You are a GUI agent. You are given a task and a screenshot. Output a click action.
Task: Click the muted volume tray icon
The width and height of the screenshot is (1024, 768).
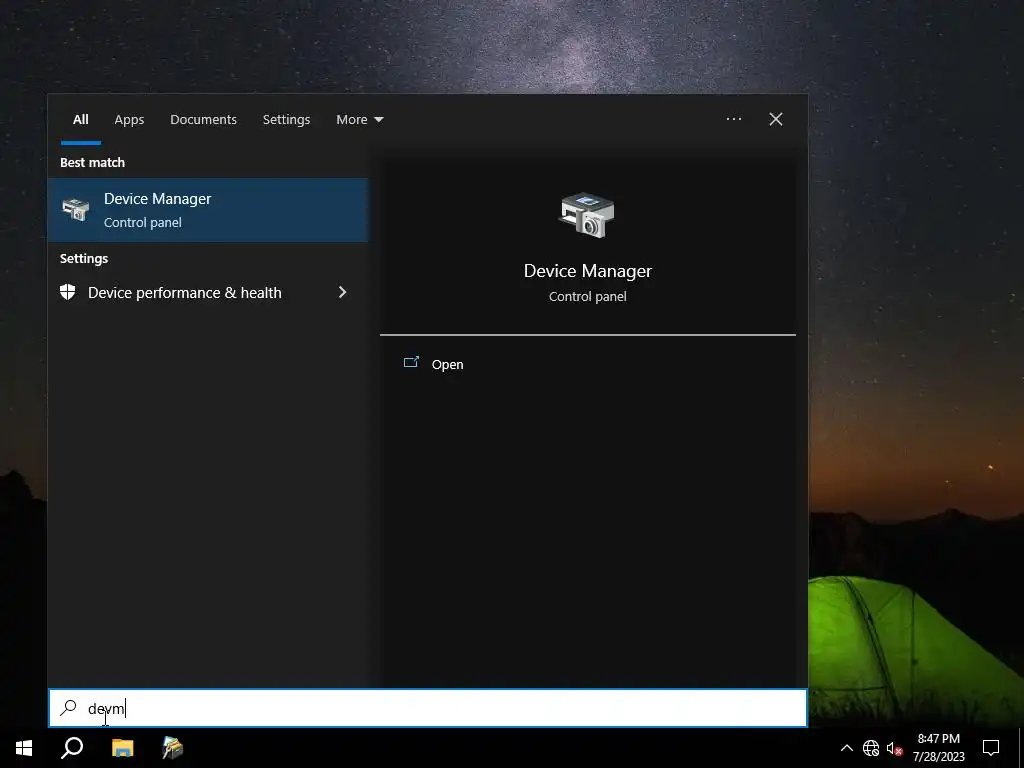894,748
